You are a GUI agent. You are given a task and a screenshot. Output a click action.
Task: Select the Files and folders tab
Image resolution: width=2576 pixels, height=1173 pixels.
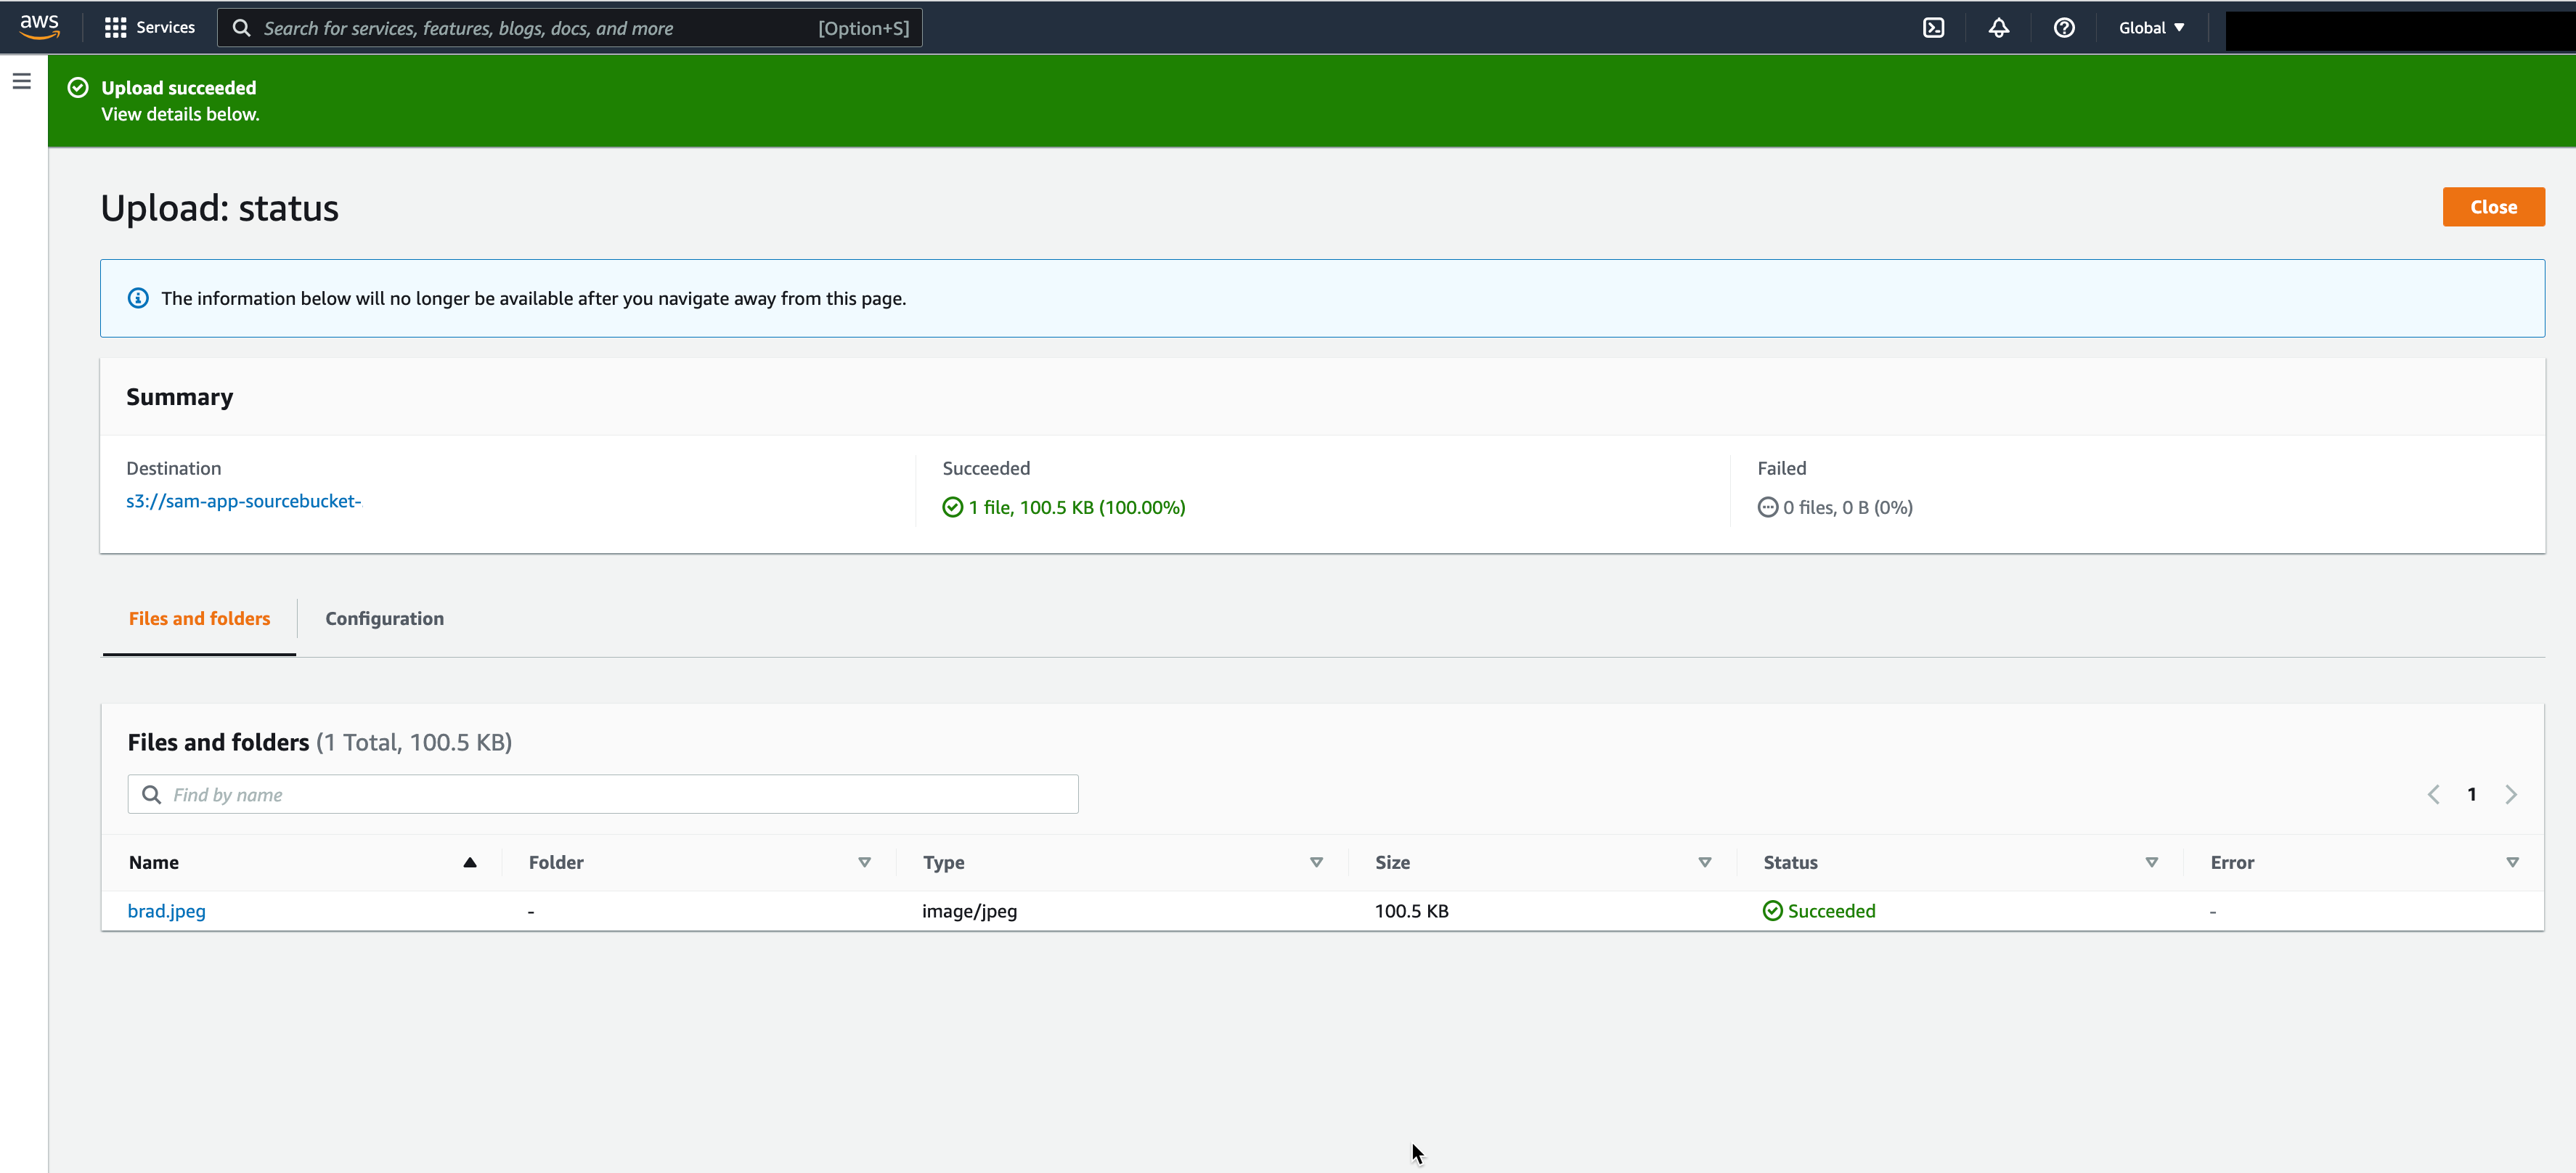[x=199, y=618]
